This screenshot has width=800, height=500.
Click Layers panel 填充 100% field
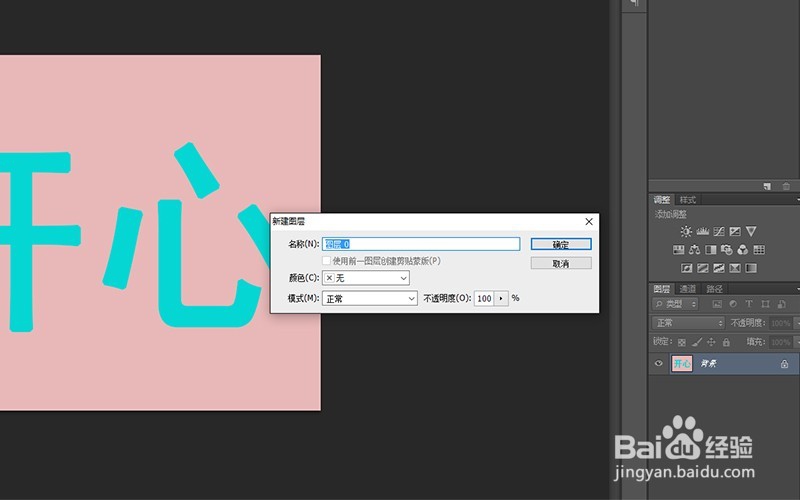click(x=781, y=342)
